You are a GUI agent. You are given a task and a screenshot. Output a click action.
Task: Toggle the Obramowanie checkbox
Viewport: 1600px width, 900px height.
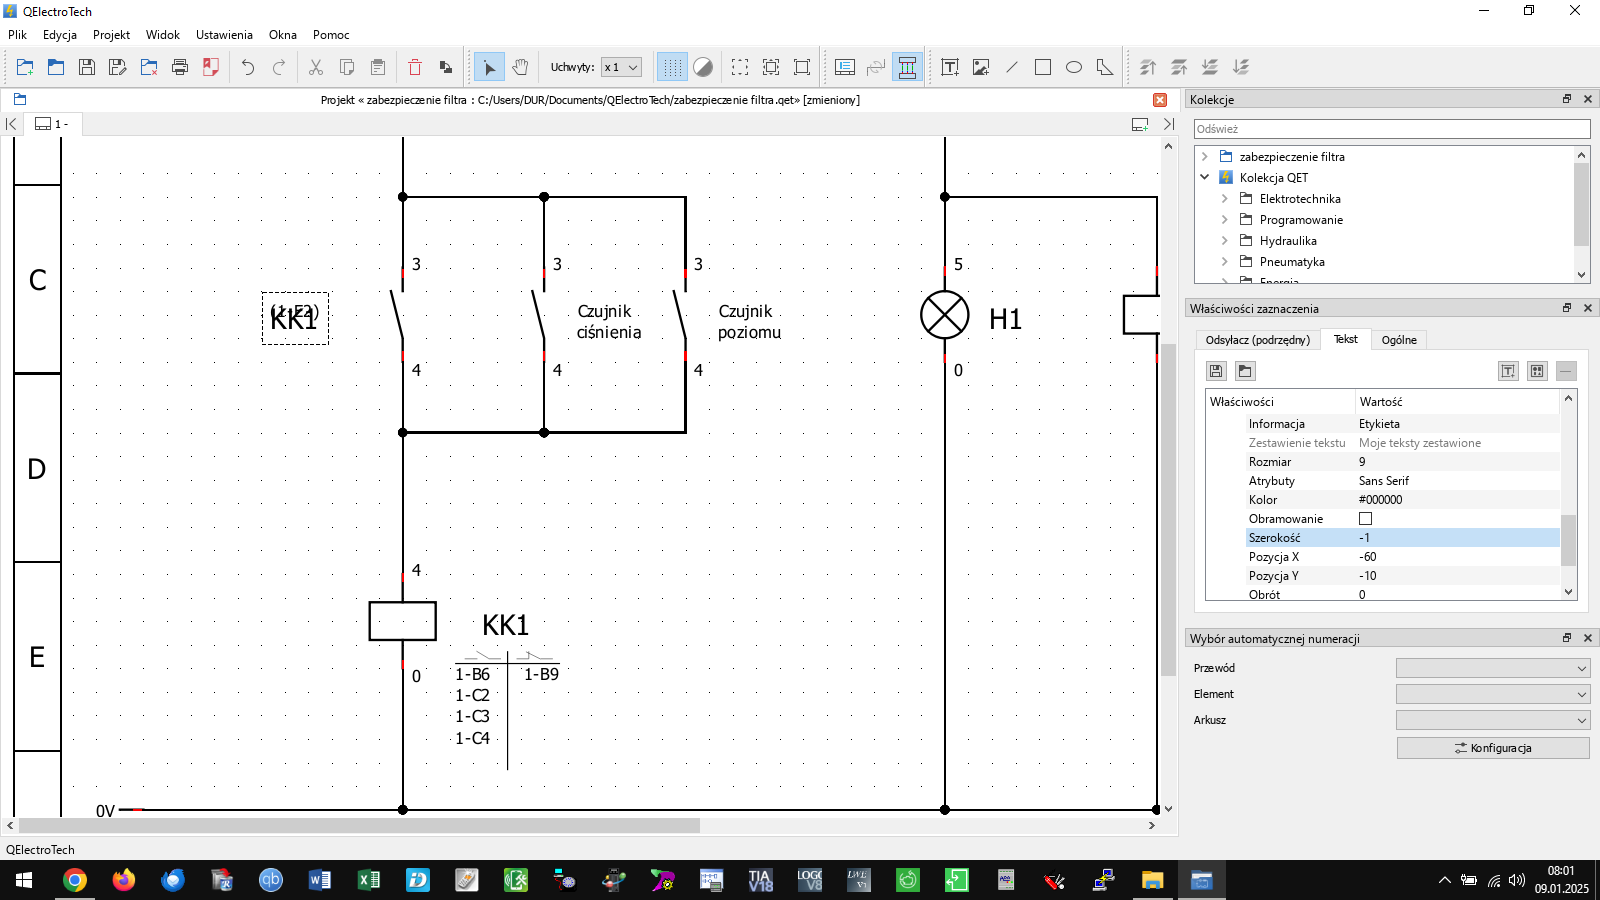1365,519
